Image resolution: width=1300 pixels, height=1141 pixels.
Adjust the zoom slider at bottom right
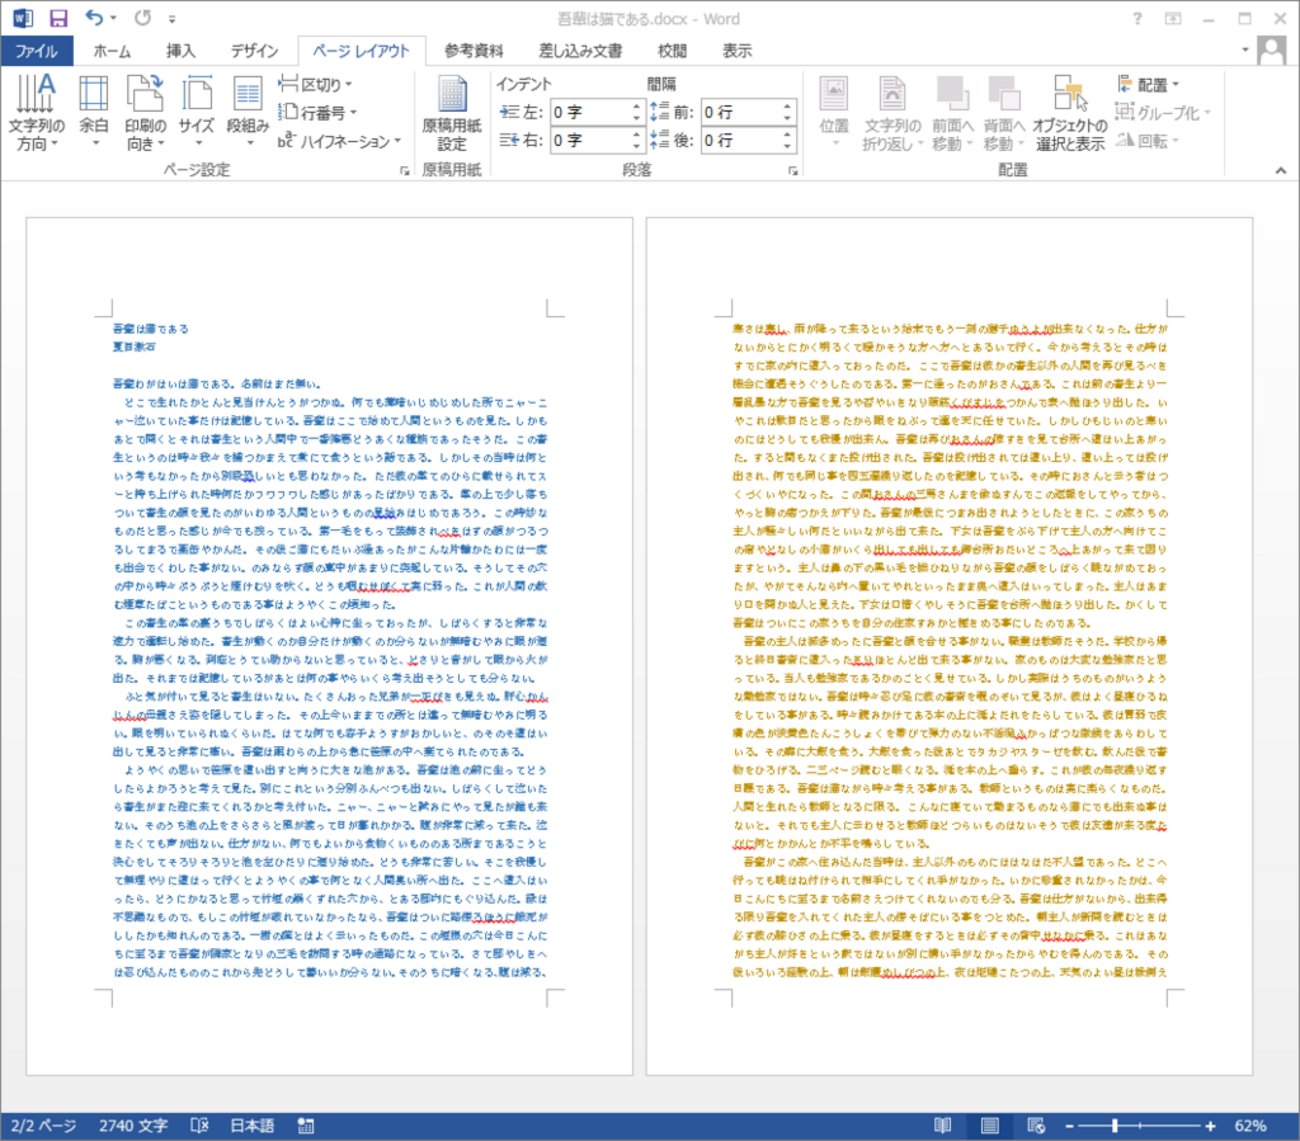coord(1113,1124)
